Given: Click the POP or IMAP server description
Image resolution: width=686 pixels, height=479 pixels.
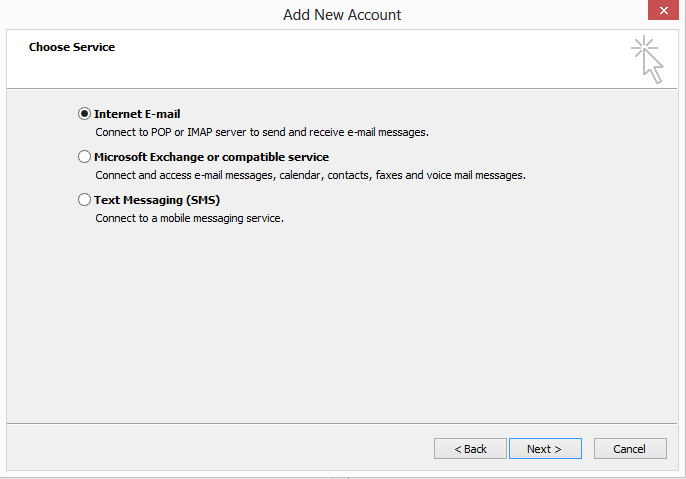Looking at the screenshot, I should pos(262,132).
